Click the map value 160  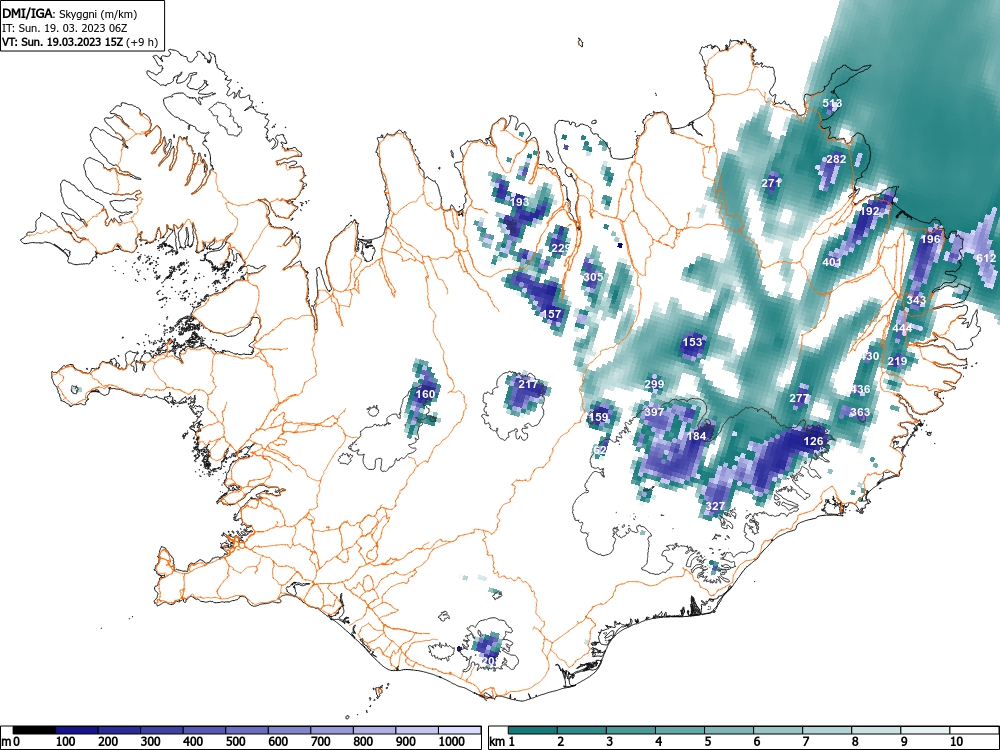tap(425, 394)
